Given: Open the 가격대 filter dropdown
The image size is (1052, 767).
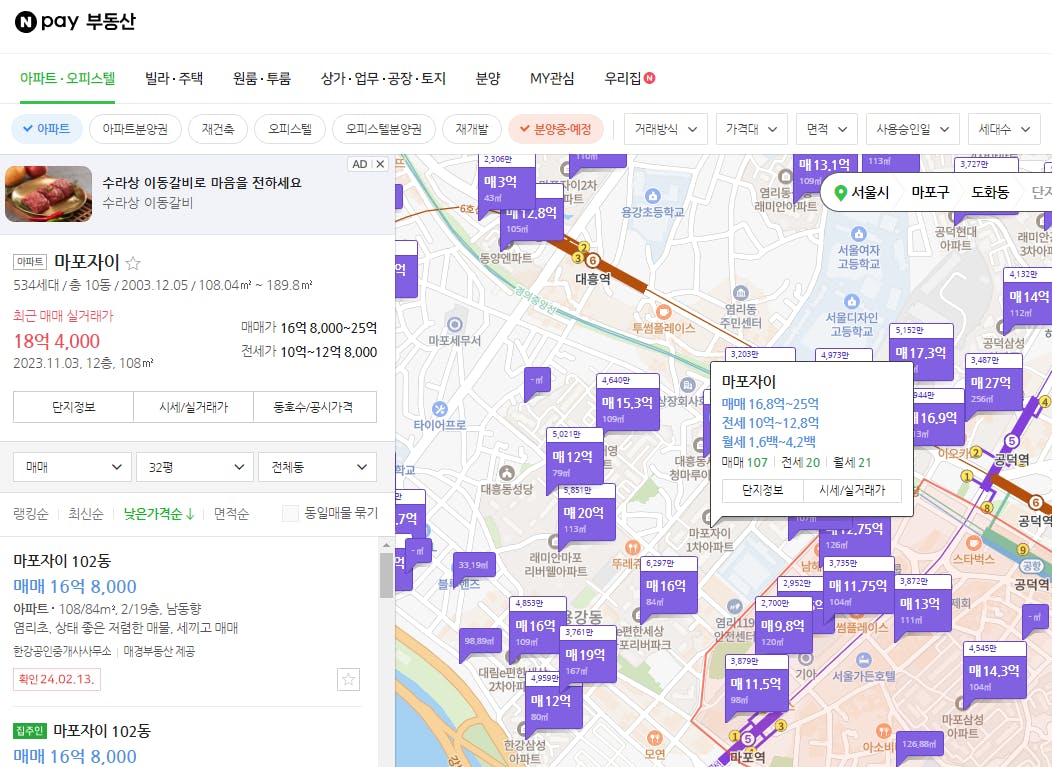Looking at the screenshot, I should coord(751,129).
